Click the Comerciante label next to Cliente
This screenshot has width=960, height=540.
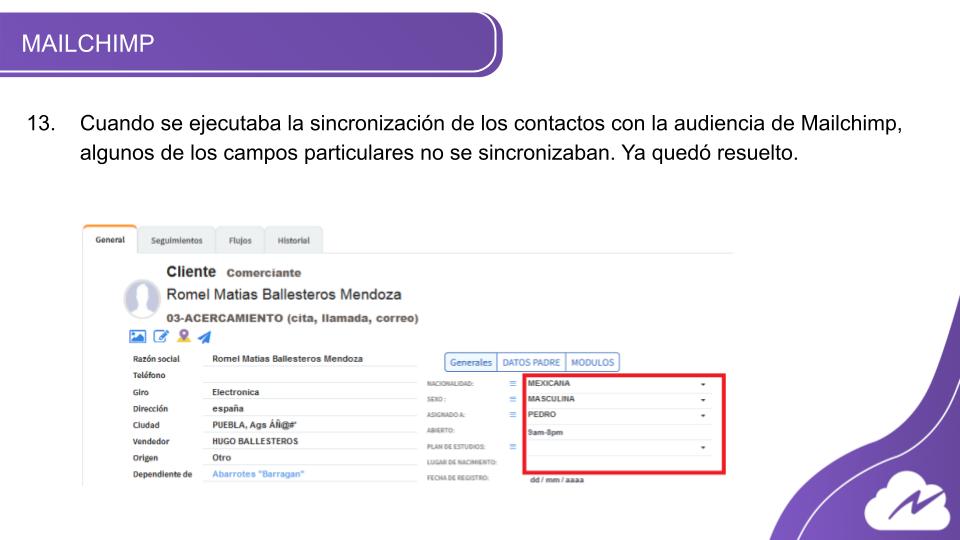pos(264,273)
